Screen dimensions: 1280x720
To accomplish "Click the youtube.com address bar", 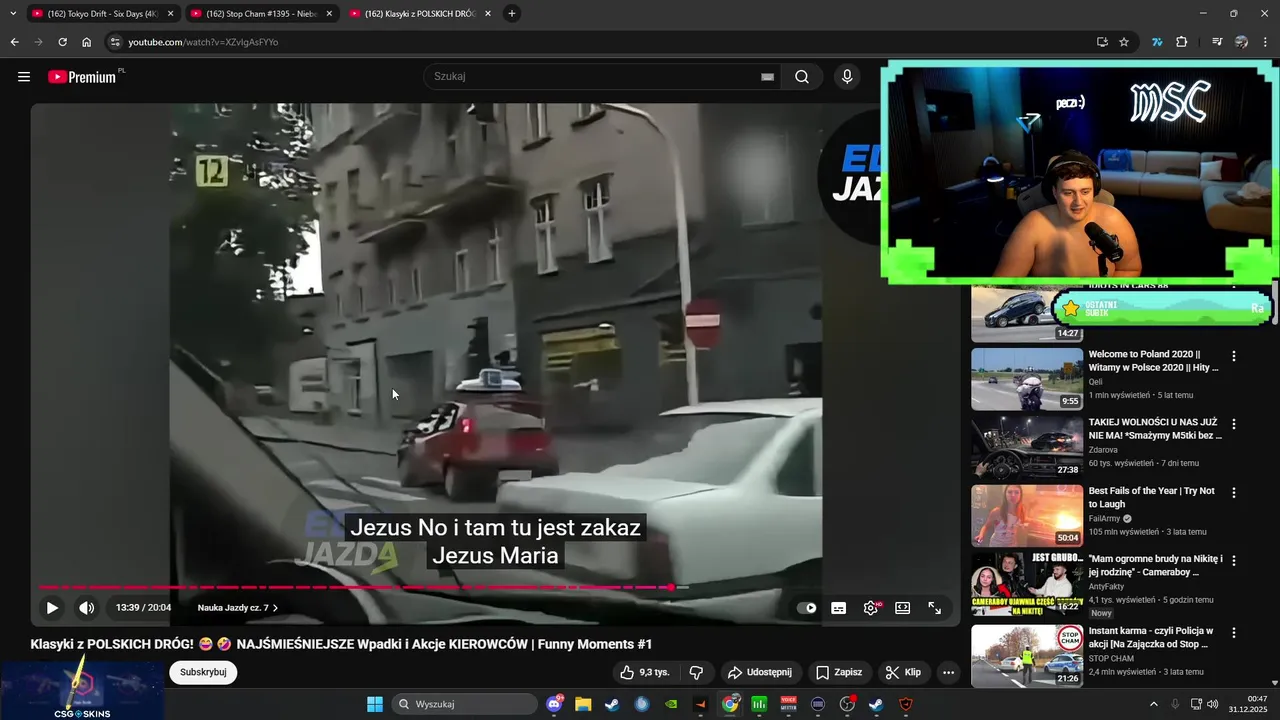I will (x=600, y=42).
